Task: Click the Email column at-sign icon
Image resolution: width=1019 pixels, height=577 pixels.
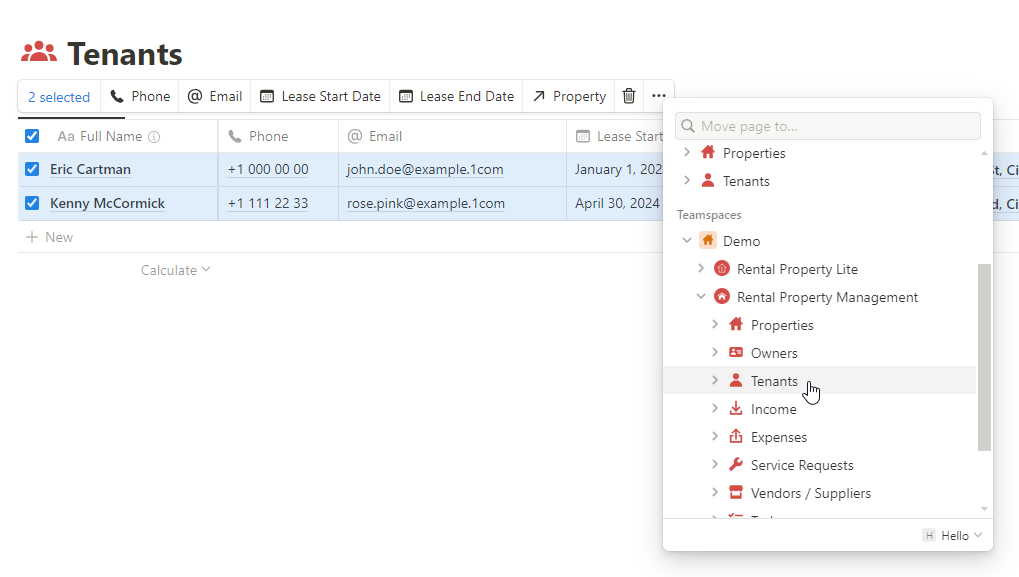Action: [355, 136]
